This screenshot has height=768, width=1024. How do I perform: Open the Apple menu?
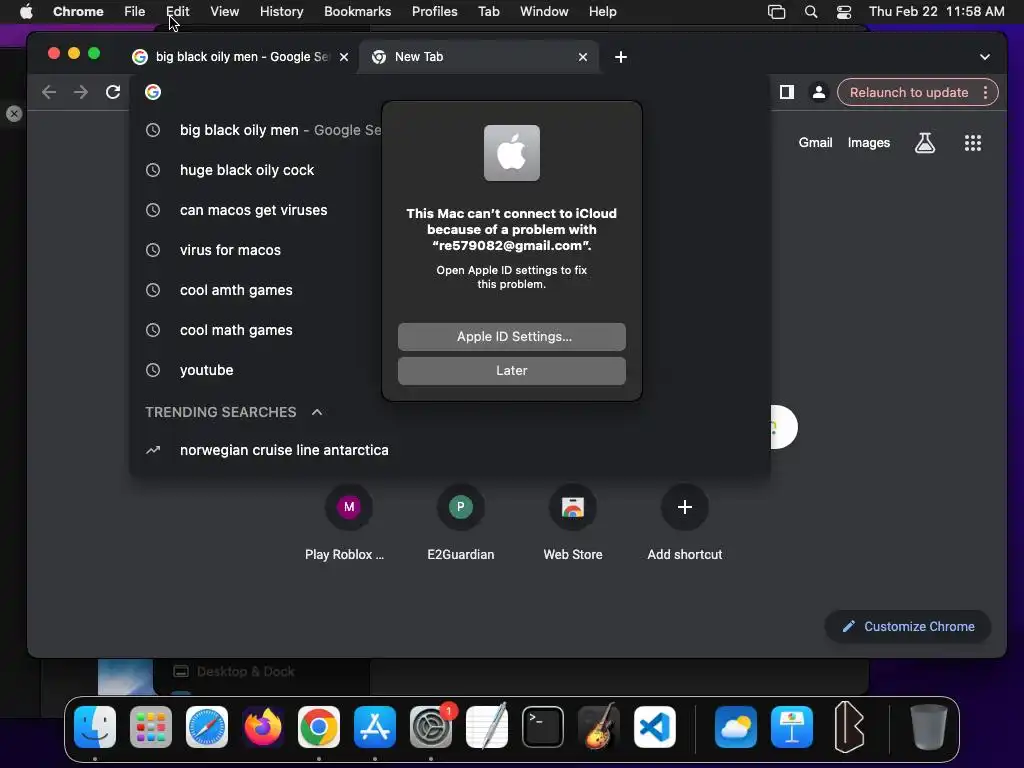[x=26, y=12]
